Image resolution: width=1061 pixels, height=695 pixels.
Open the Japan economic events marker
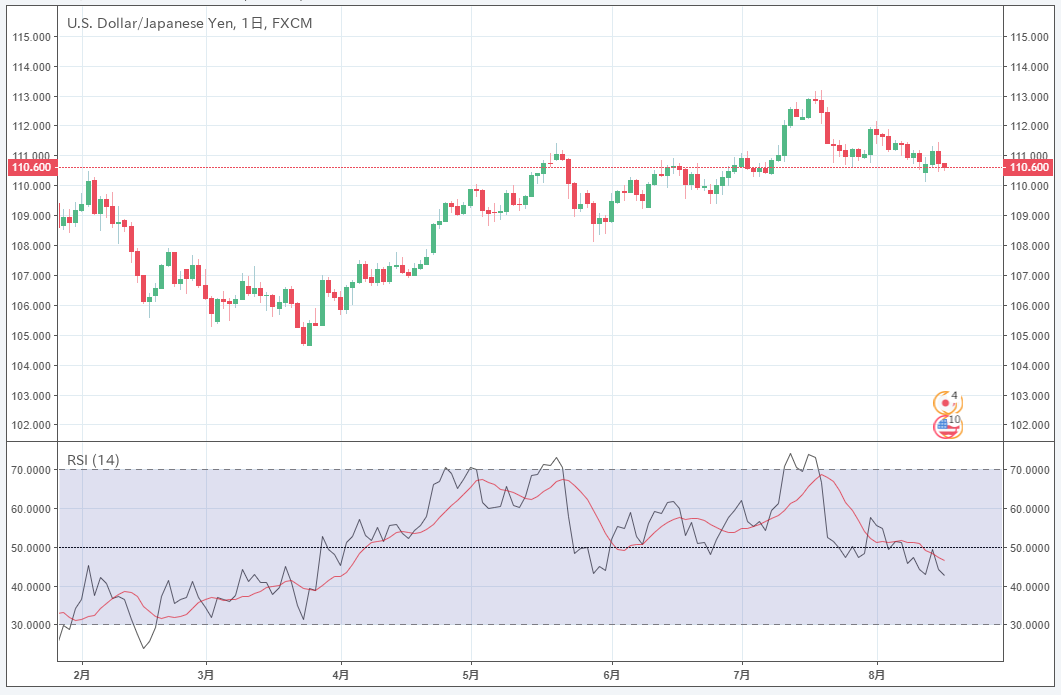pyautogui.click(x=947, y=403)
